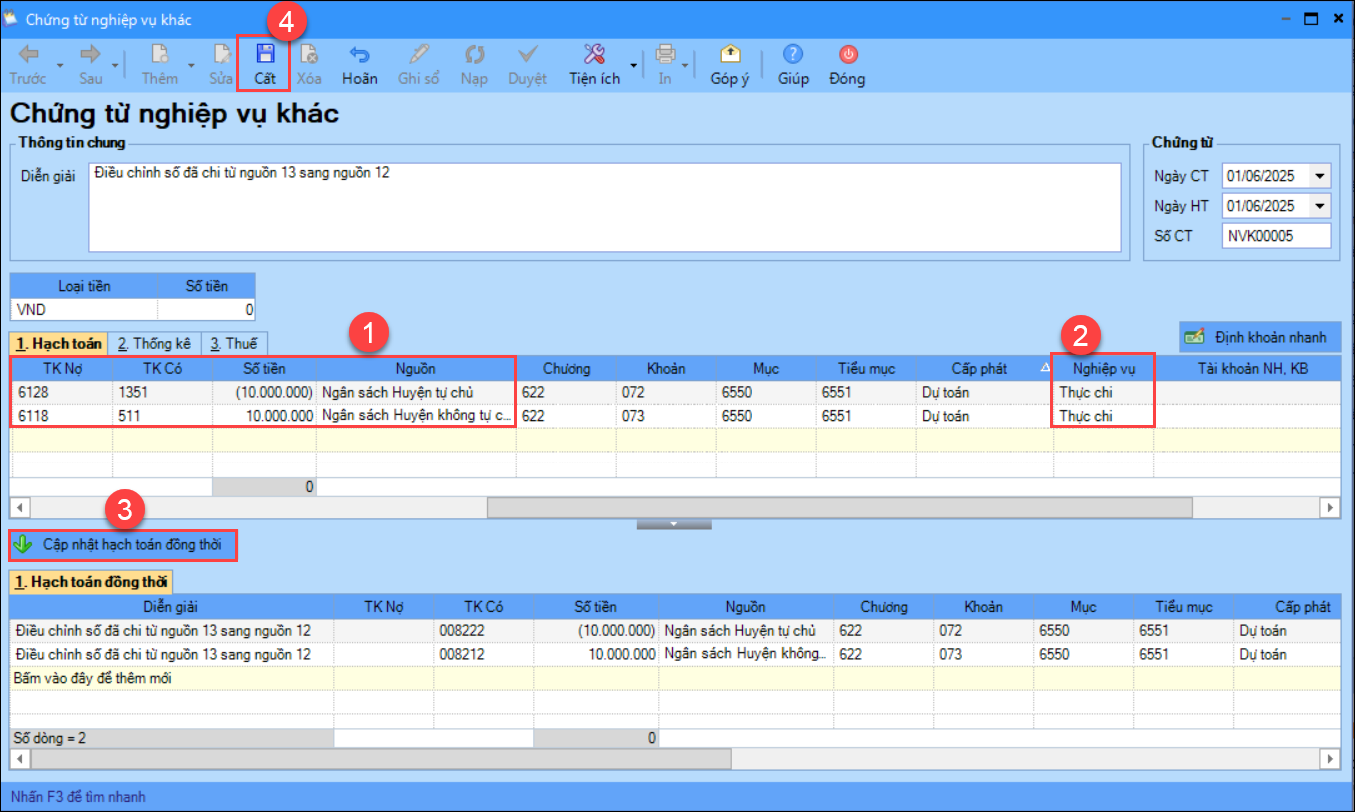
Task: Click the panel collapse arrow between grids
Action: coord(674,523)
